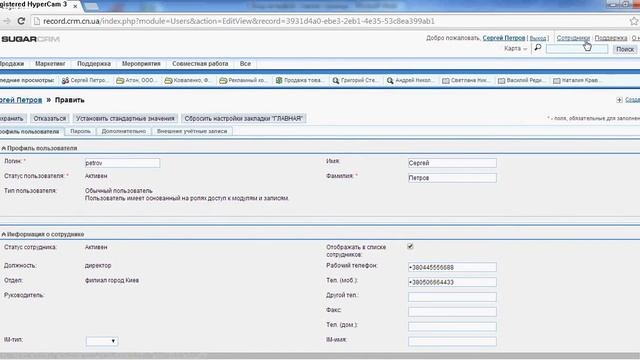Close the HyperCam browser tab
Screen dimensions: 640x360
(75, 6)
